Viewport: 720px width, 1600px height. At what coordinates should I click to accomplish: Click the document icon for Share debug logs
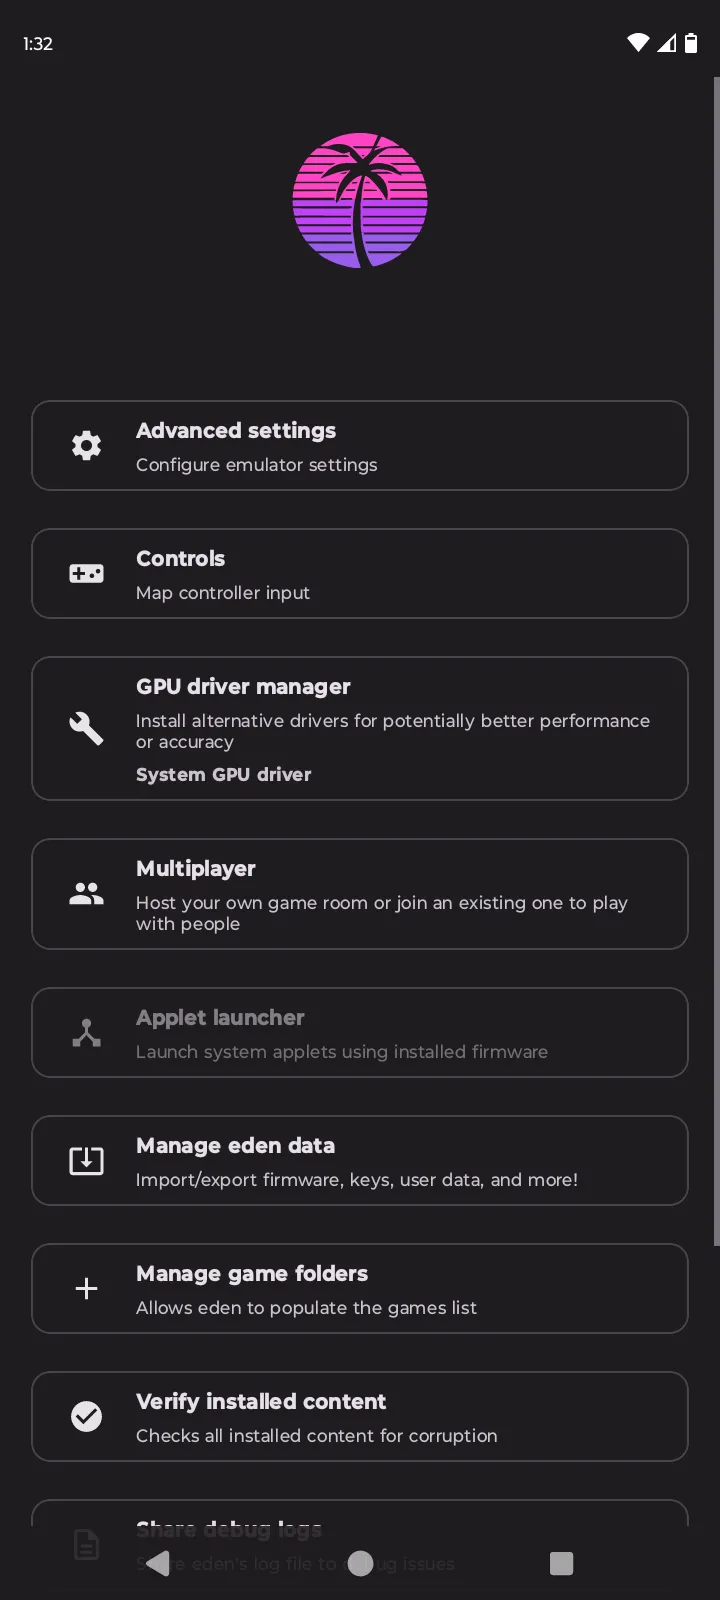87,1544
